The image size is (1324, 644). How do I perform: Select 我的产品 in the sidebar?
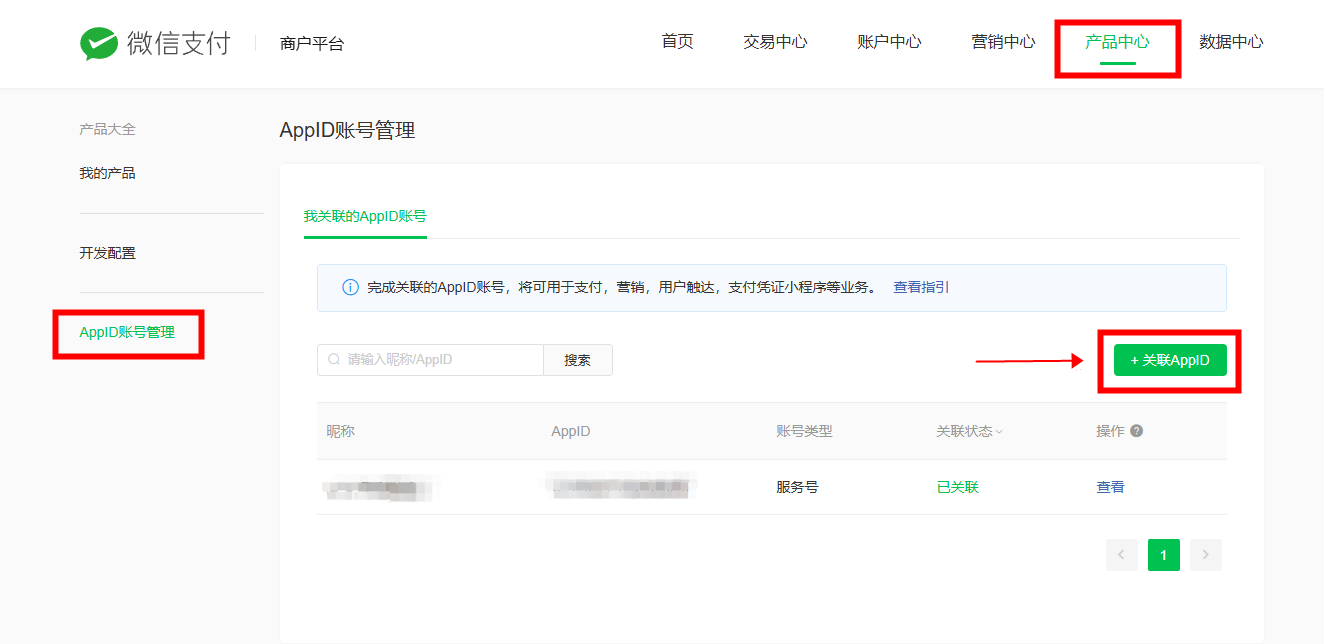coord(107,173)
